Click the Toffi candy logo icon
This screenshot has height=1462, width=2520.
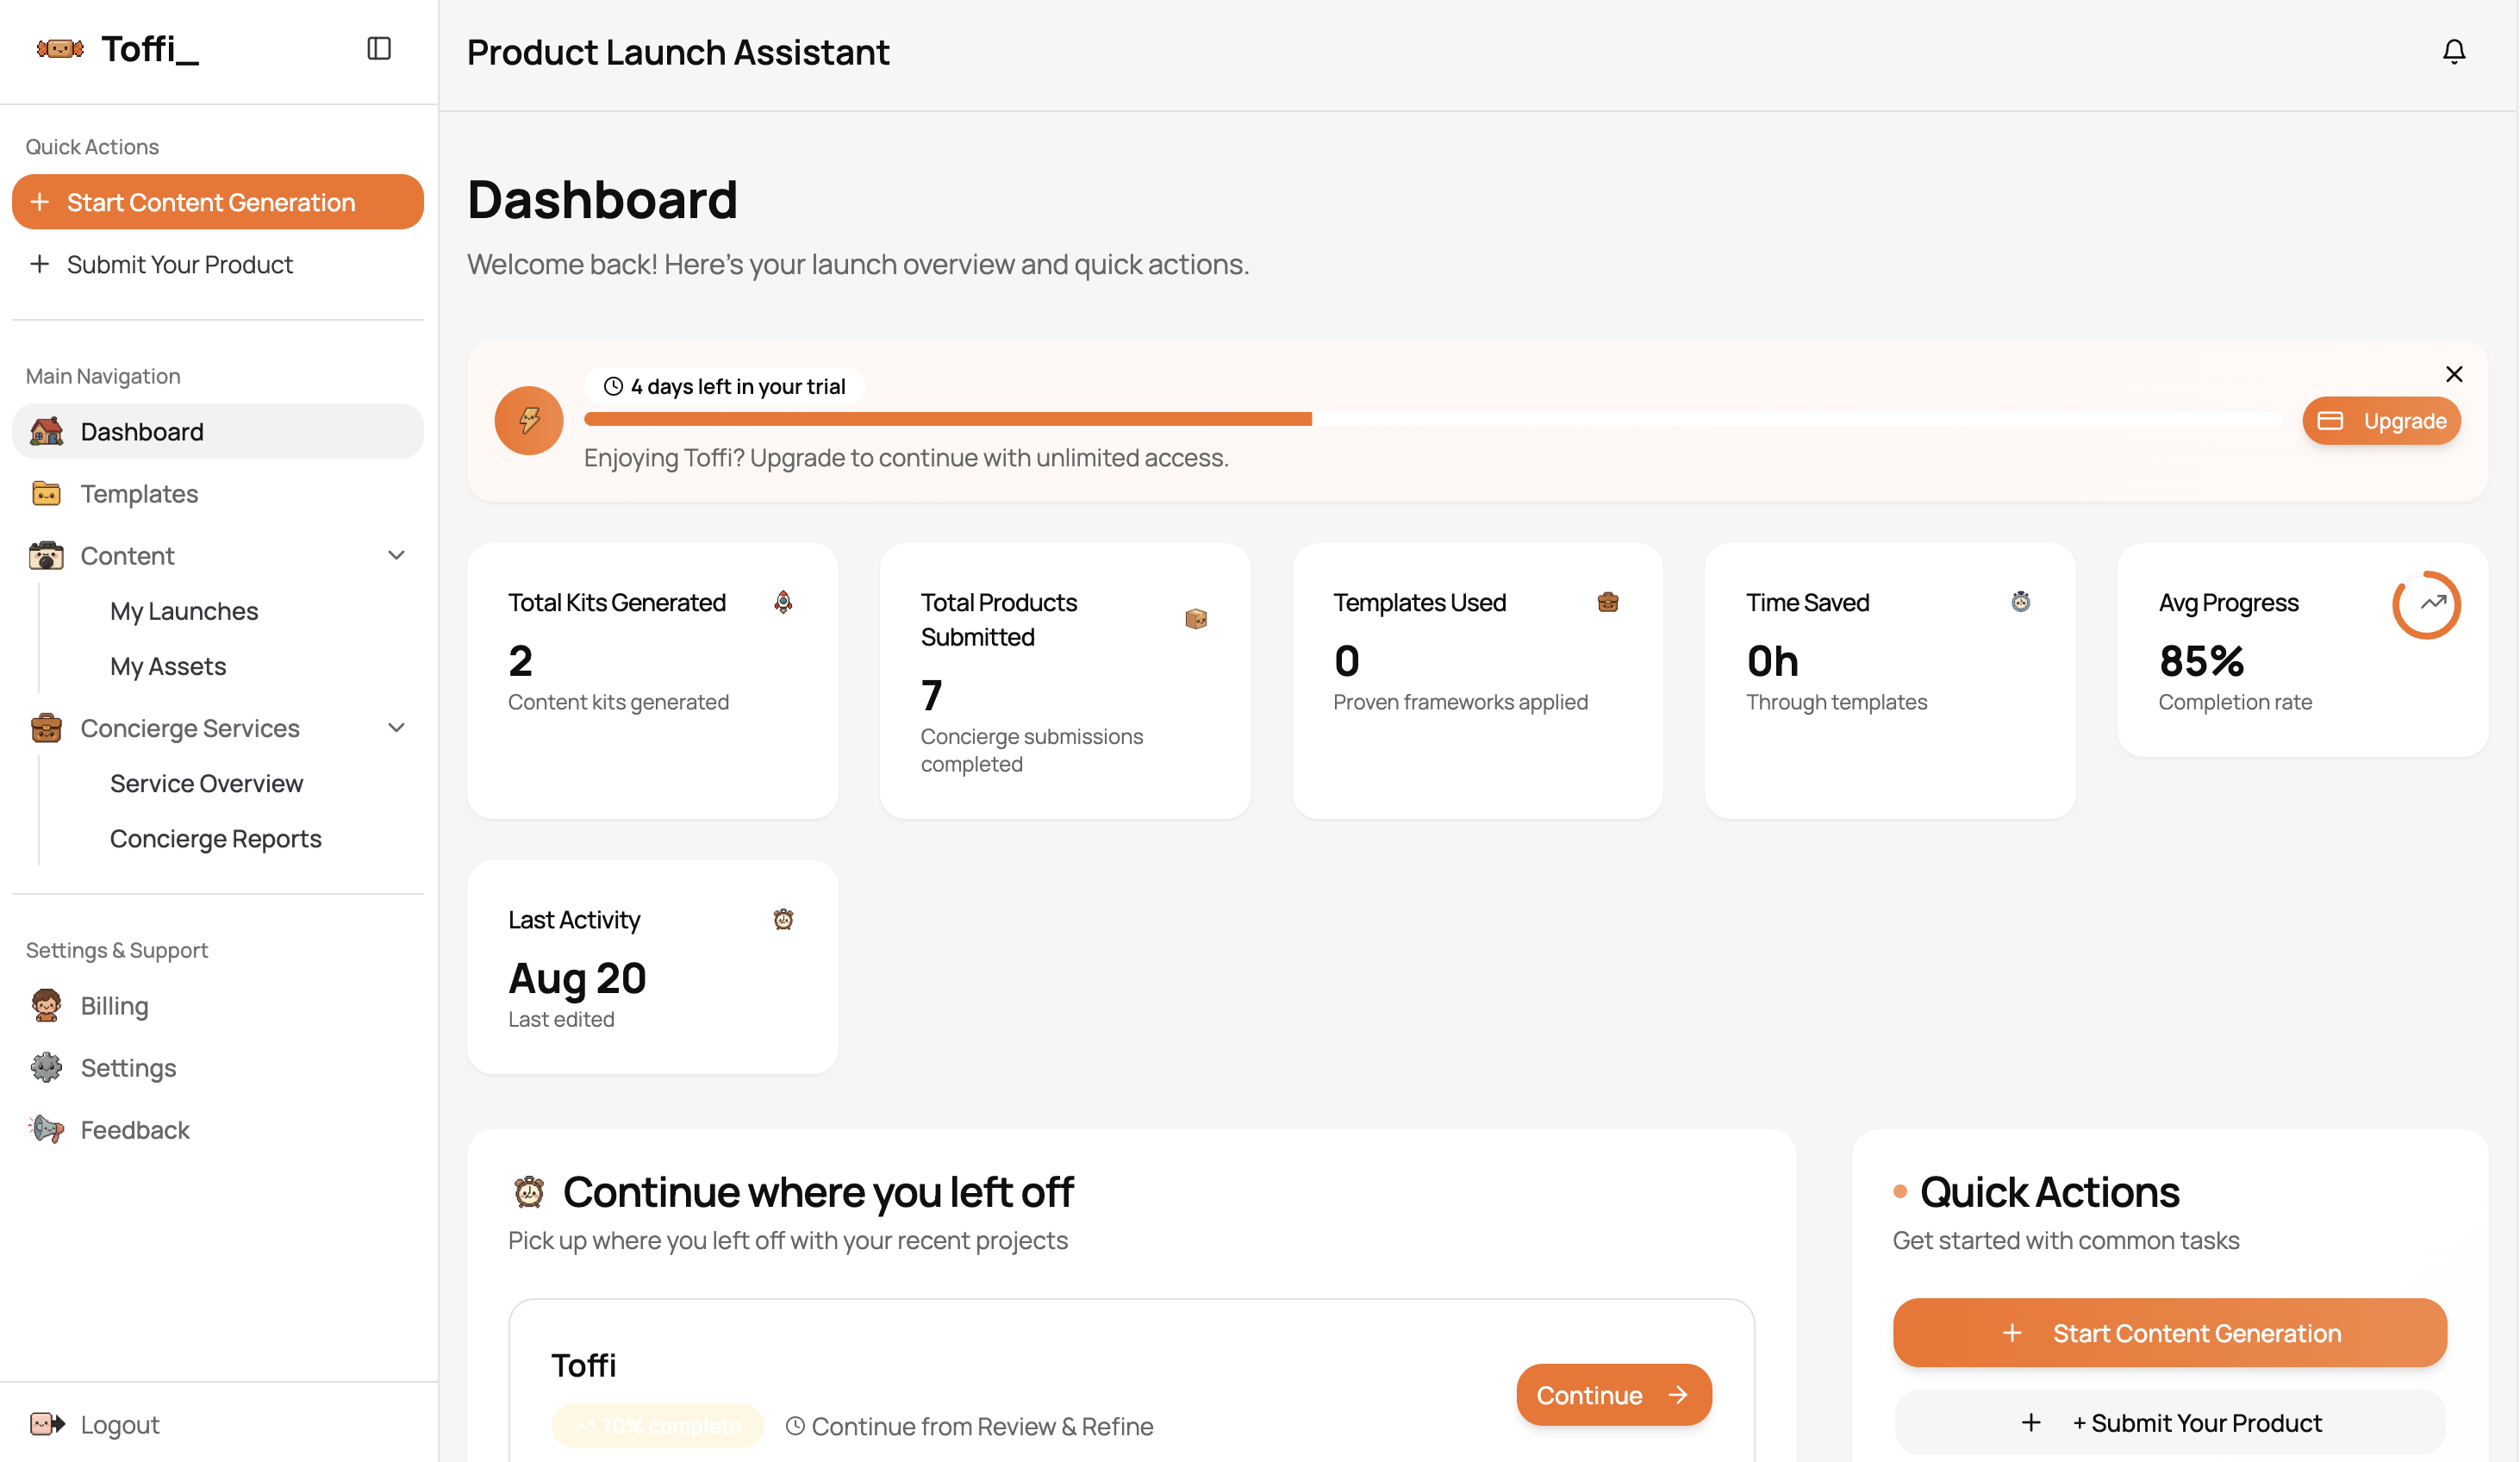[x=60, y=48]
